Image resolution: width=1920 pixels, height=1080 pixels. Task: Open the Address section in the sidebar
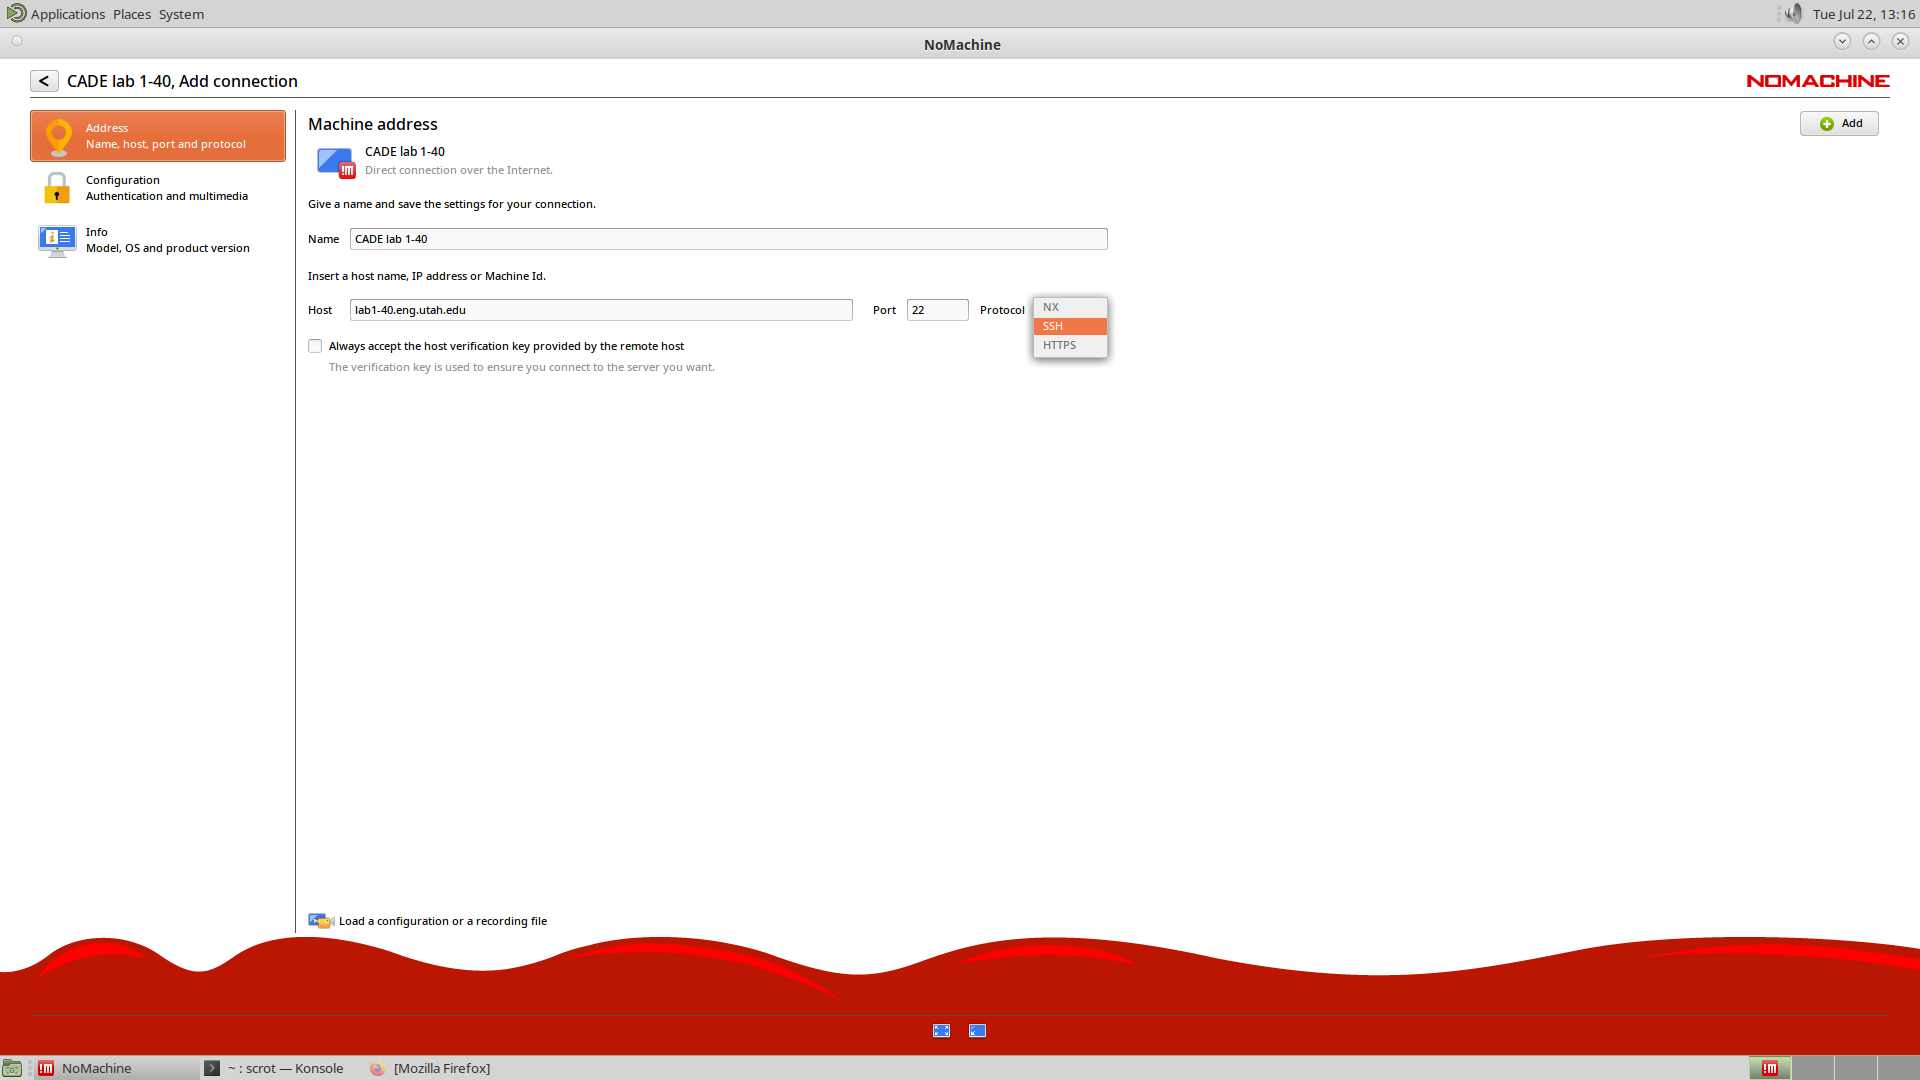coord(158,136)
